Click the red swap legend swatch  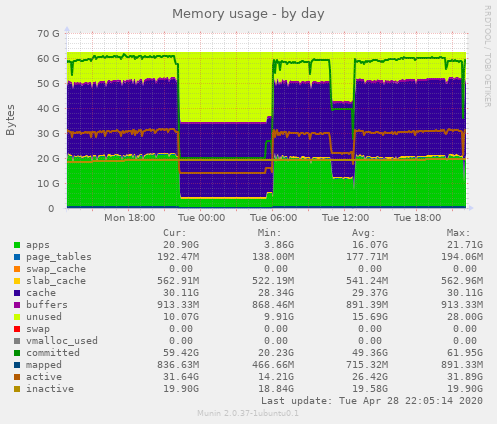17,329
